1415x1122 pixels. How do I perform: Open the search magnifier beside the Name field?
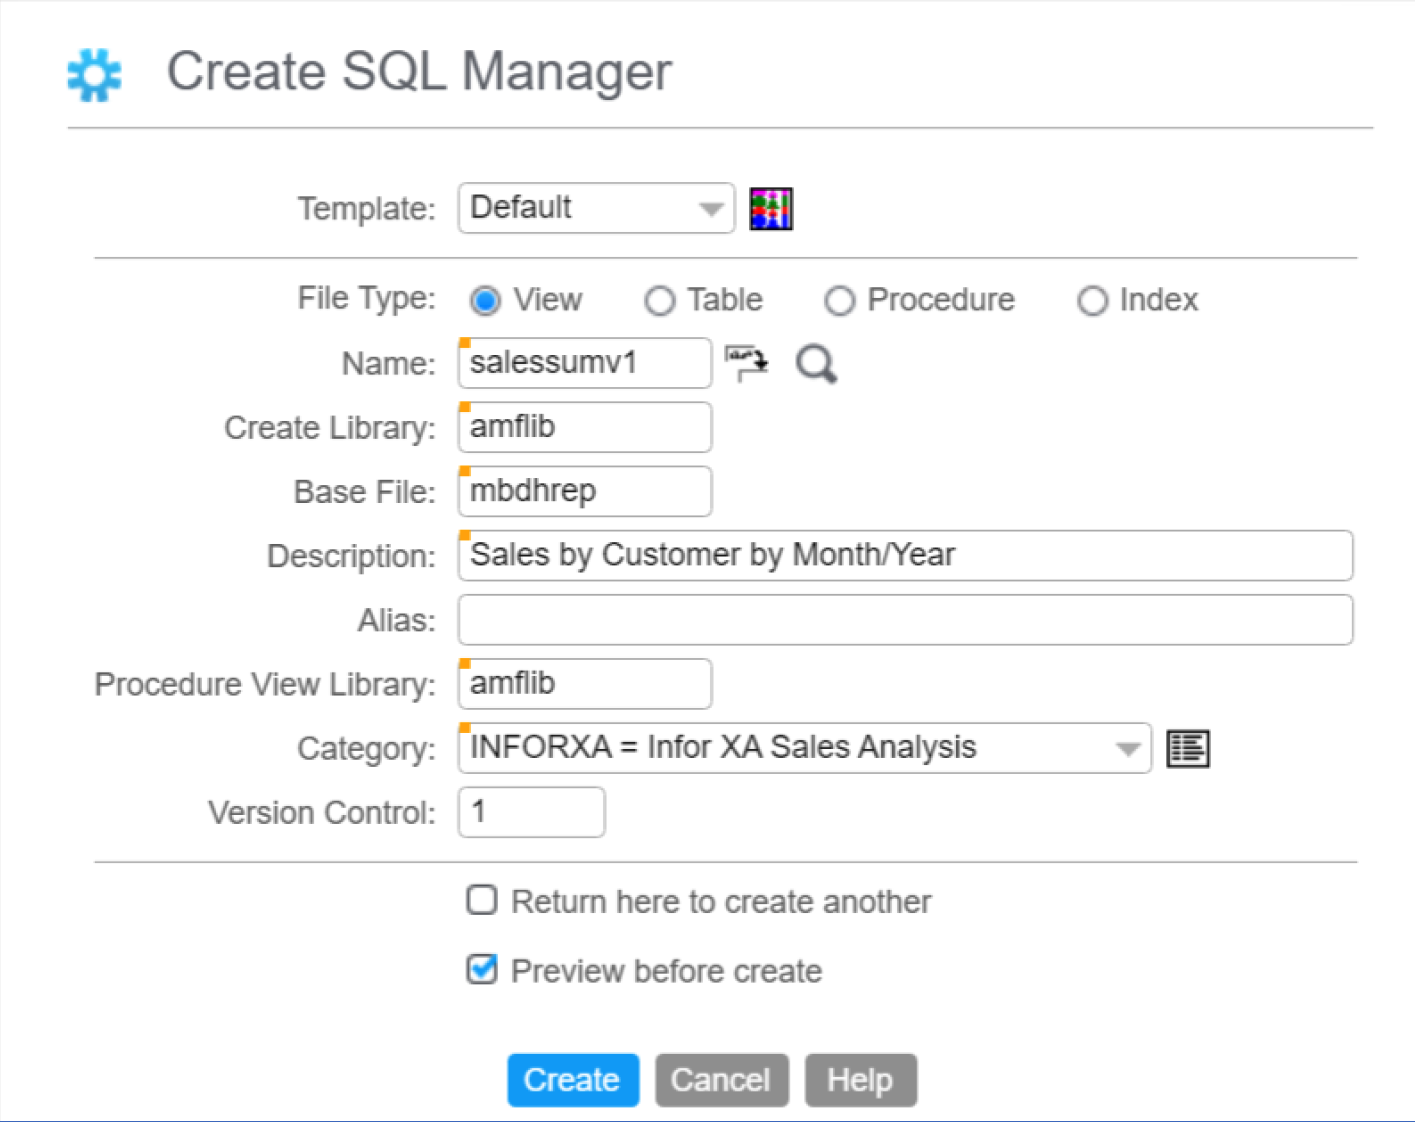[x=816, y=364]
